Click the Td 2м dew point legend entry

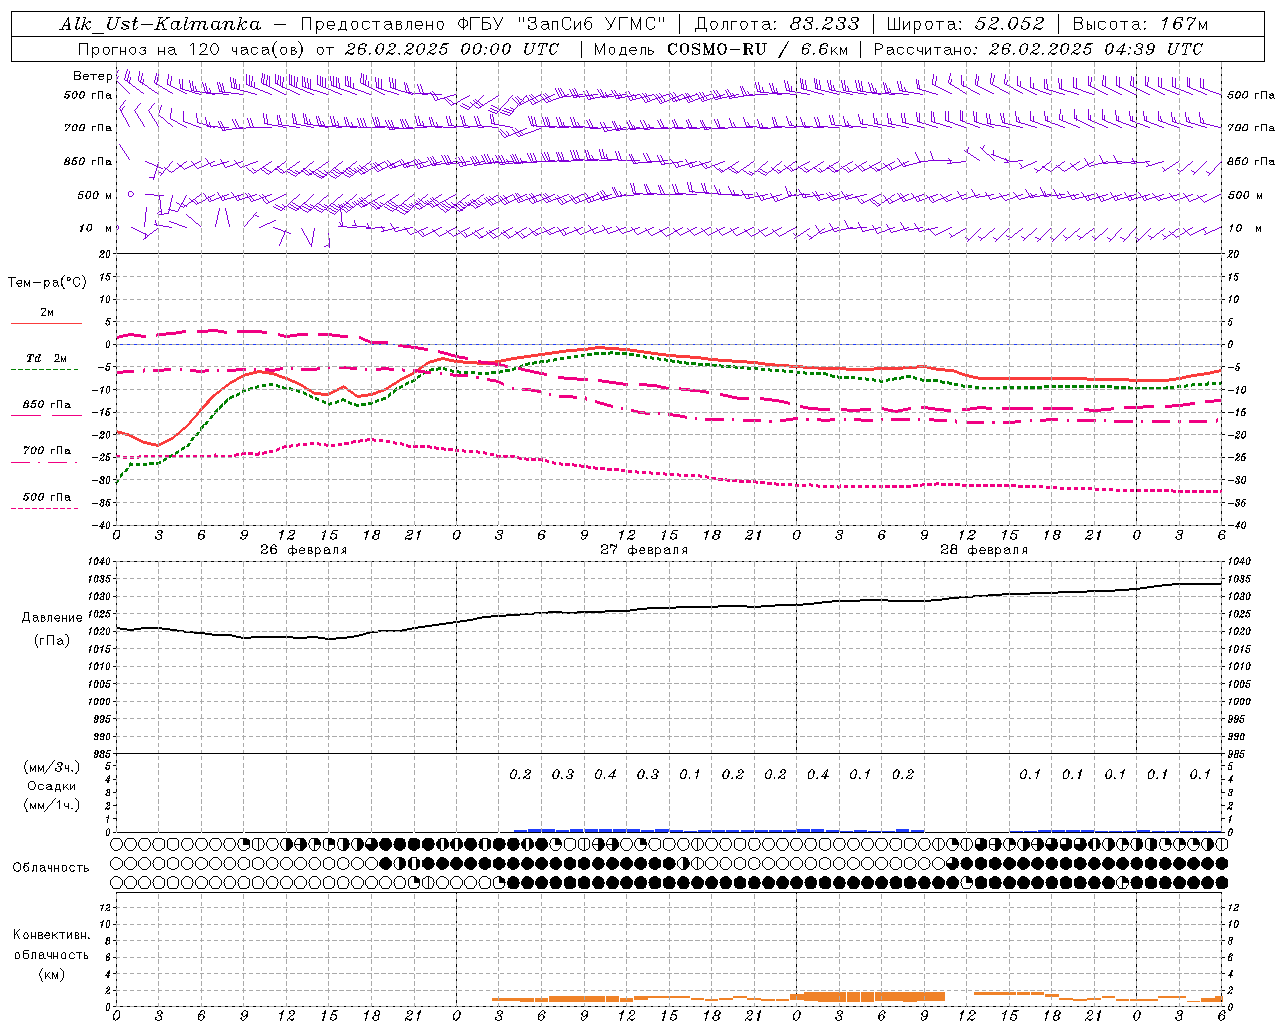tap(47, 358)
